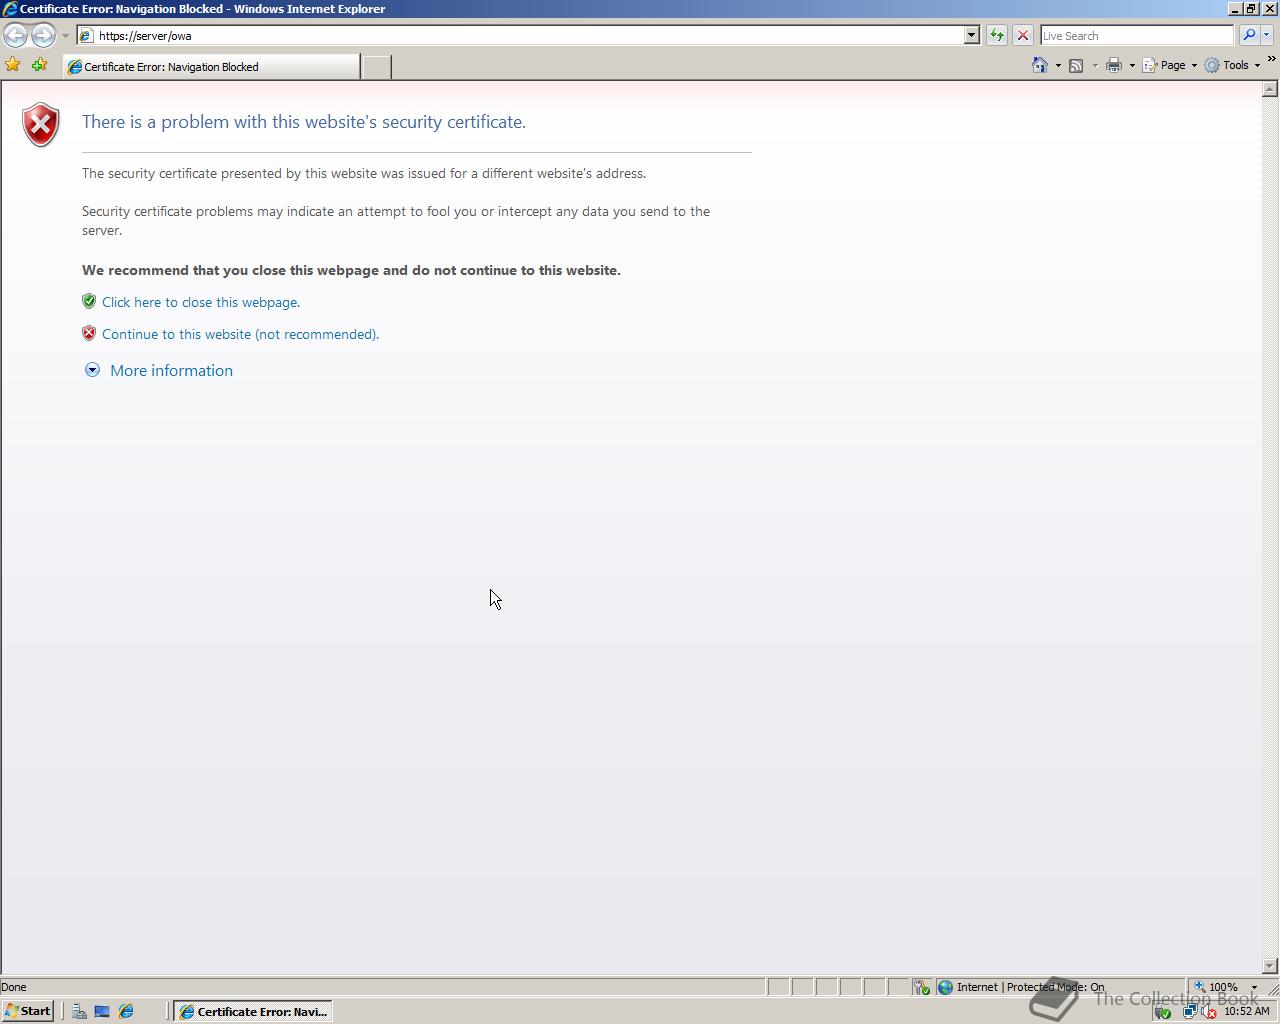Click the vertical scrollbar down arrow

1270,966
